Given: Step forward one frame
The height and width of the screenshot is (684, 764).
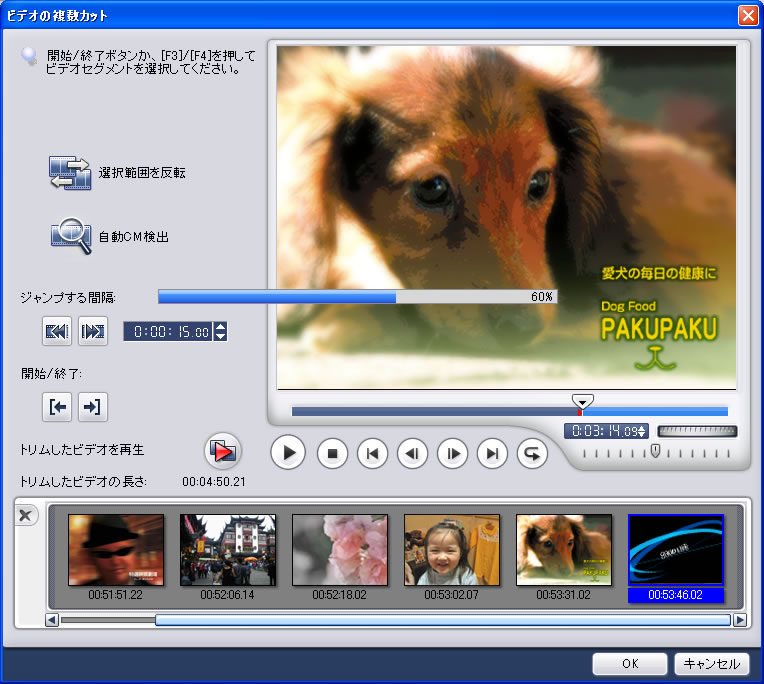Looking at the screenshot, I should (x=453, y=454).
